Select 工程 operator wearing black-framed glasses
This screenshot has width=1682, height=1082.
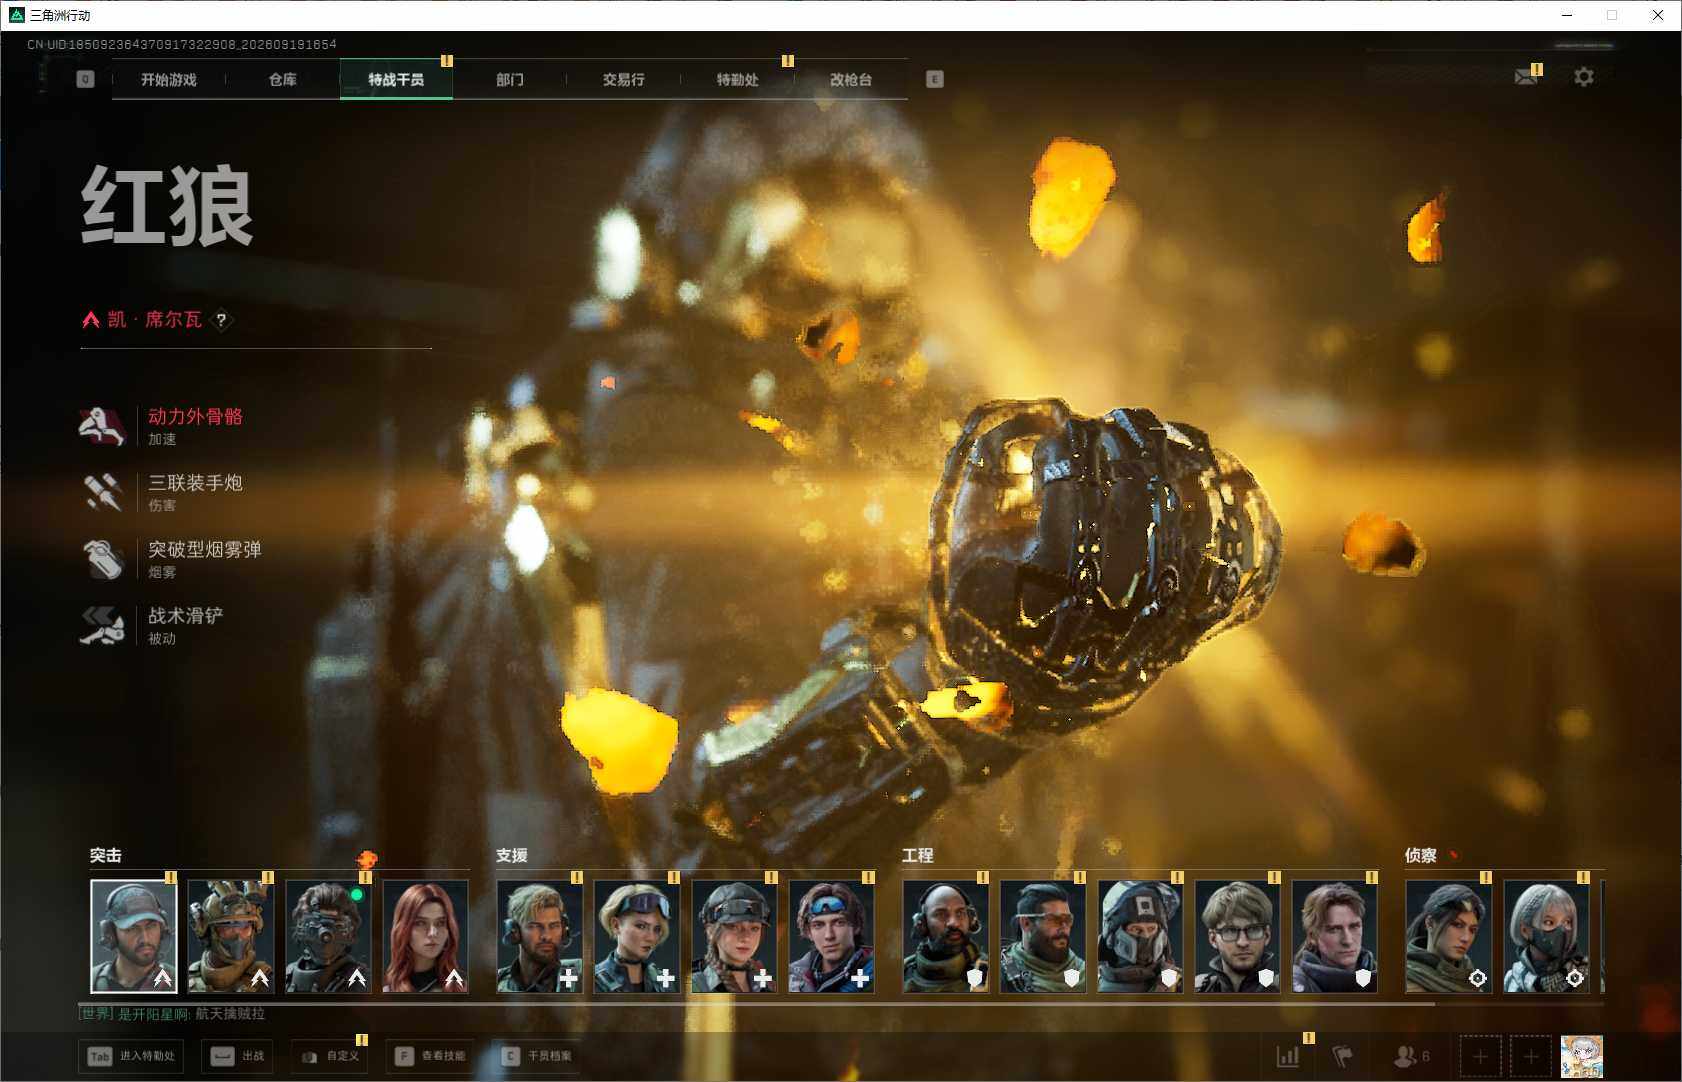(x=1237, y=936)
